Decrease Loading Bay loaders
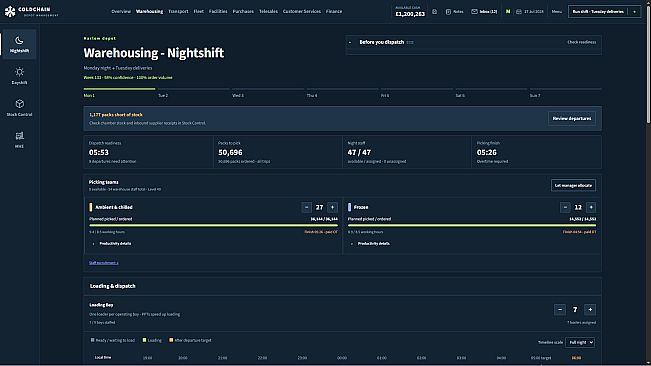Image resolution: width=651 pixels, height=366 pixels. [x=560, y=310]
